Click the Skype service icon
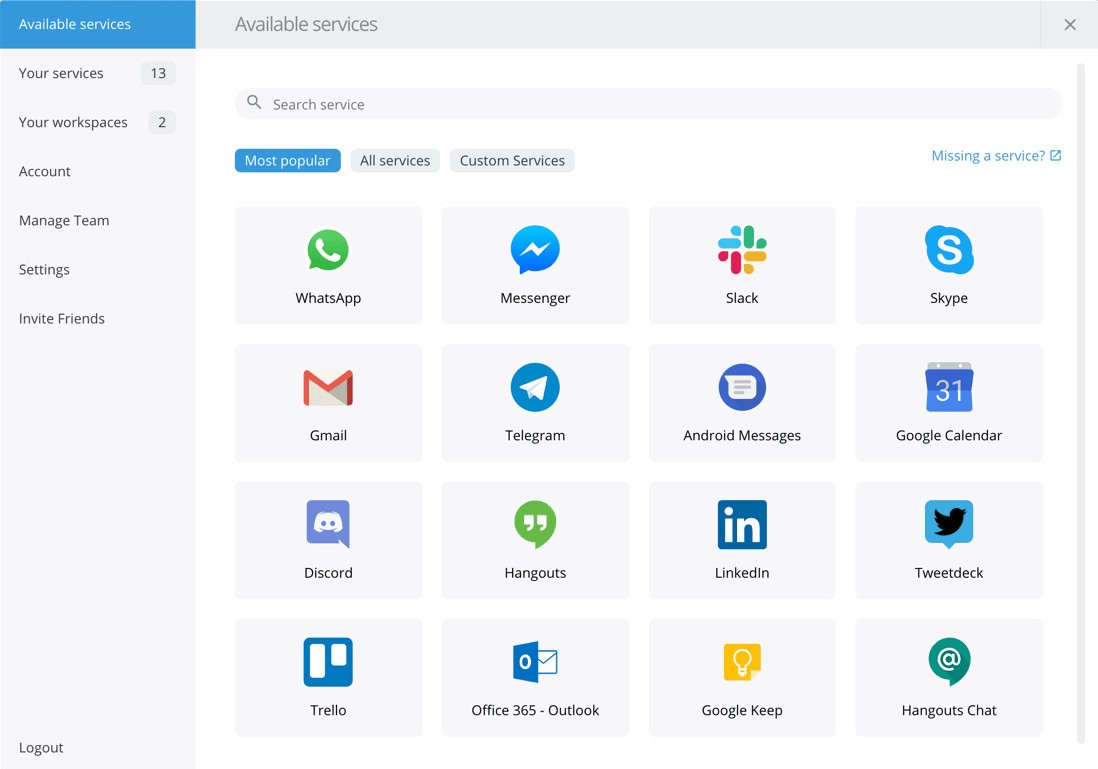The image size is (1098, 769). 948,251
